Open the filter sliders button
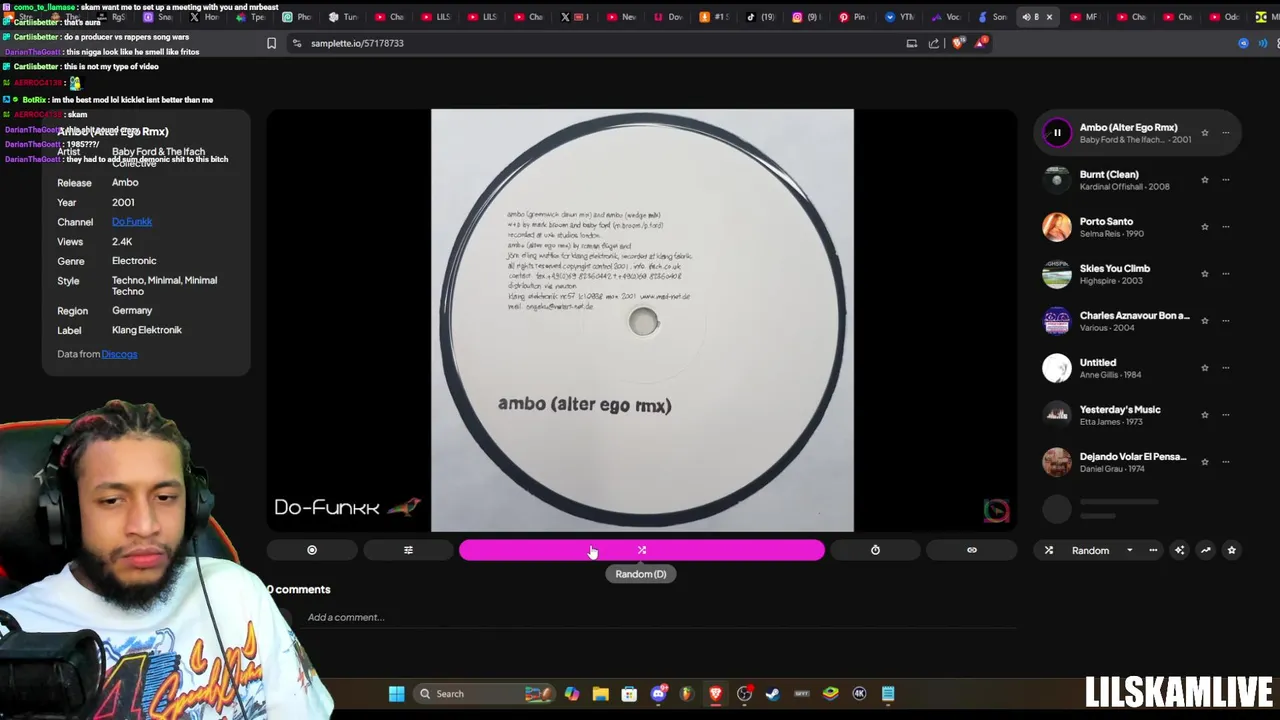 click(x=408, y=550)
